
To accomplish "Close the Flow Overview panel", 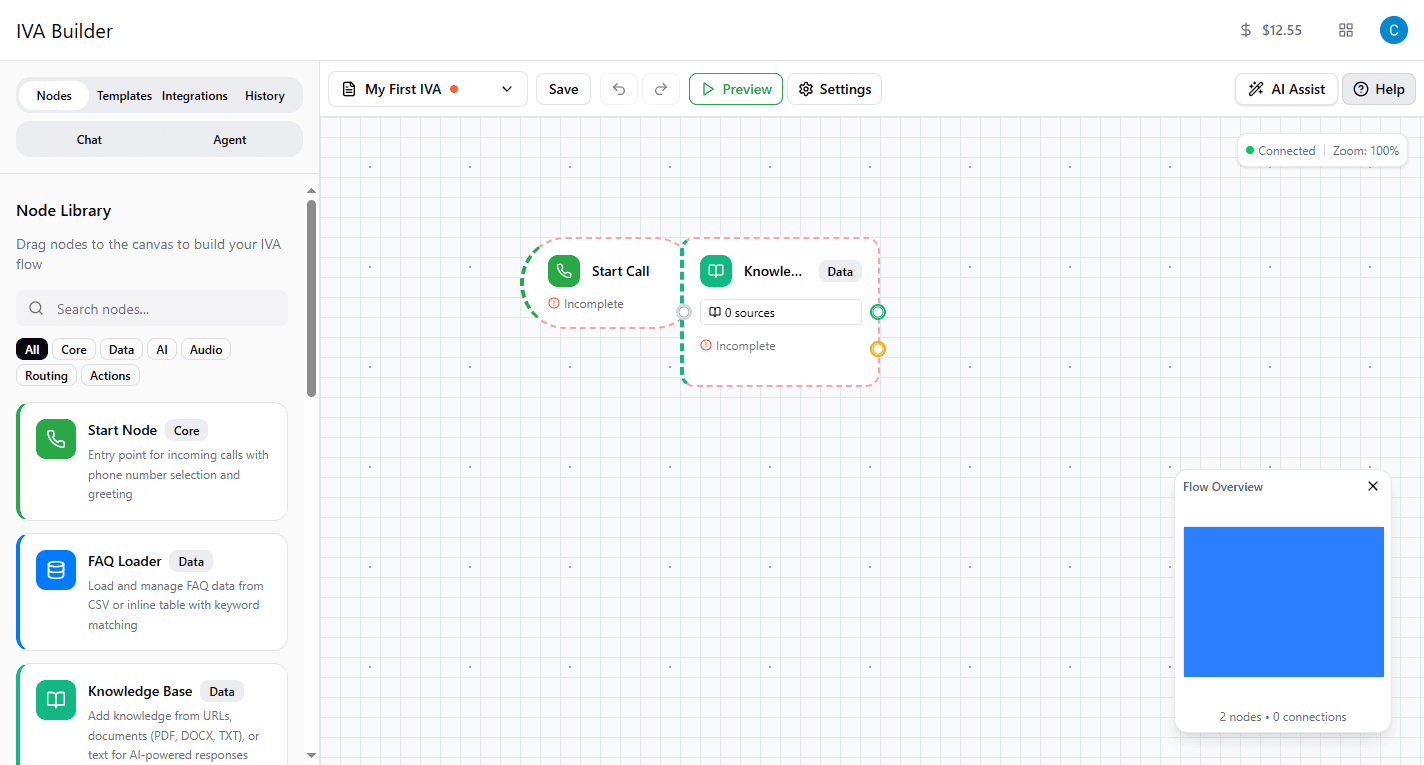I will coord(1372,486).
